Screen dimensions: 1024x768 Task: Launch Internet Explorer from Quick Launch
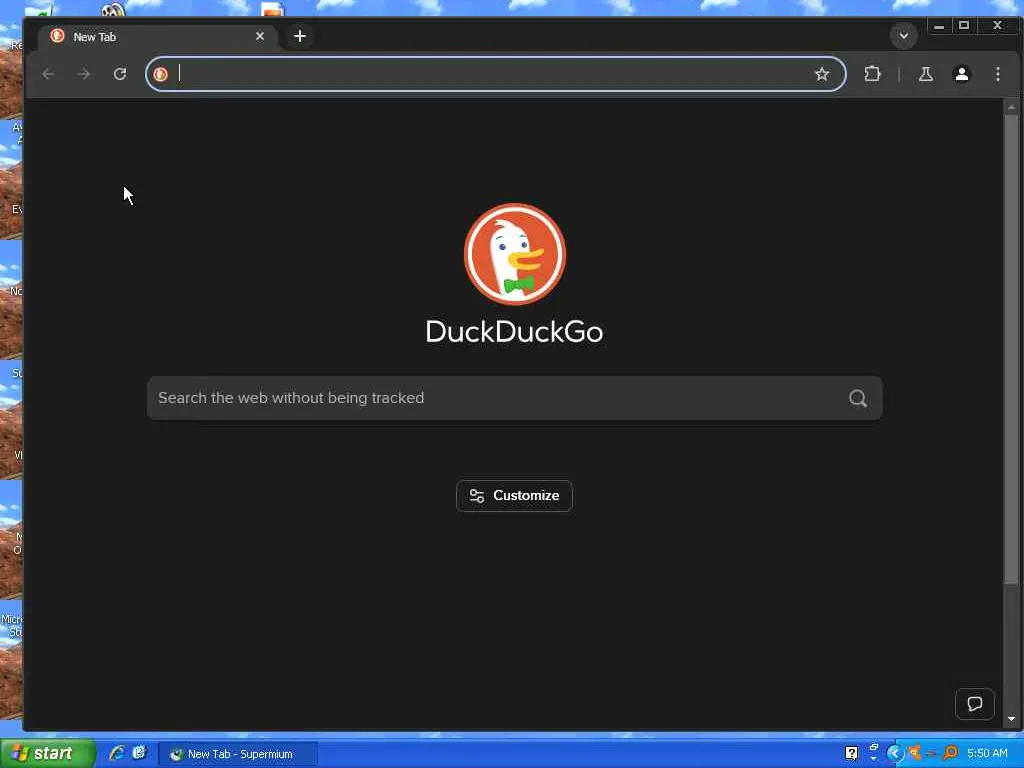[118, 753]
